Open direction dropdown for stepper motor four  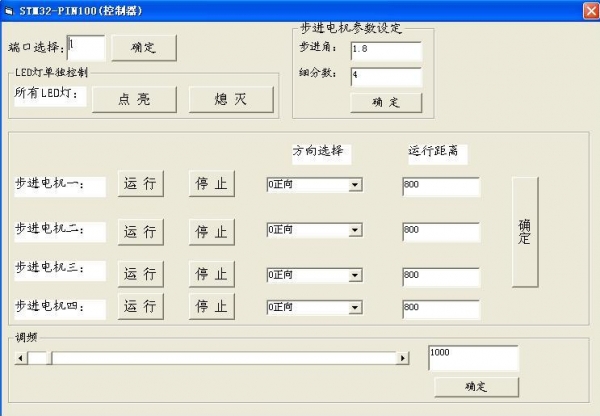pos(354,307)
